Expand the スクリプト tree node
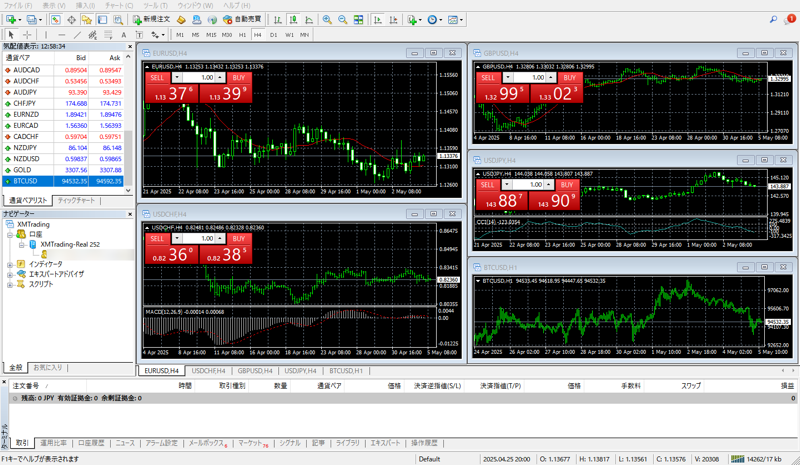This screenshot has height=465, width=800. [x=10, y=285]
